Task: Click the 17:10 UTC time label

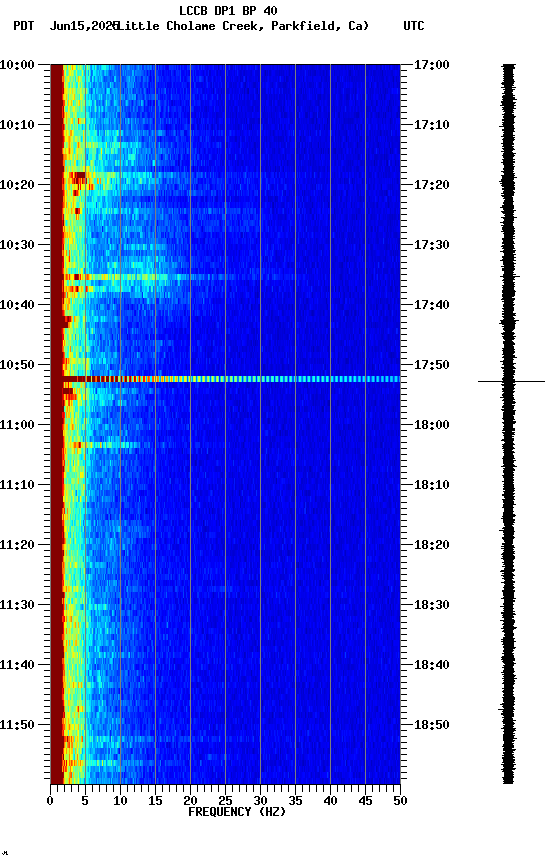Action: click(x=432, y=125)
